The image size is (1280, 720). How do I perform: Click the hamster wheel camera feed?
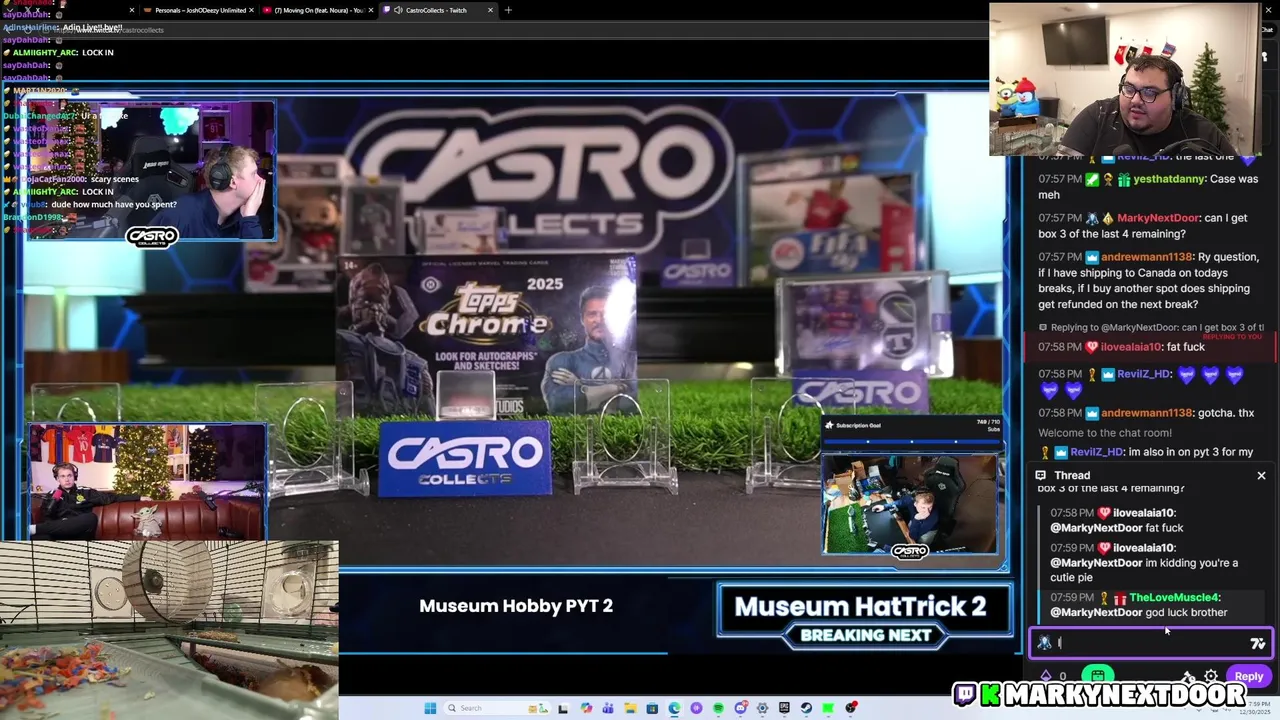(169, 630)
